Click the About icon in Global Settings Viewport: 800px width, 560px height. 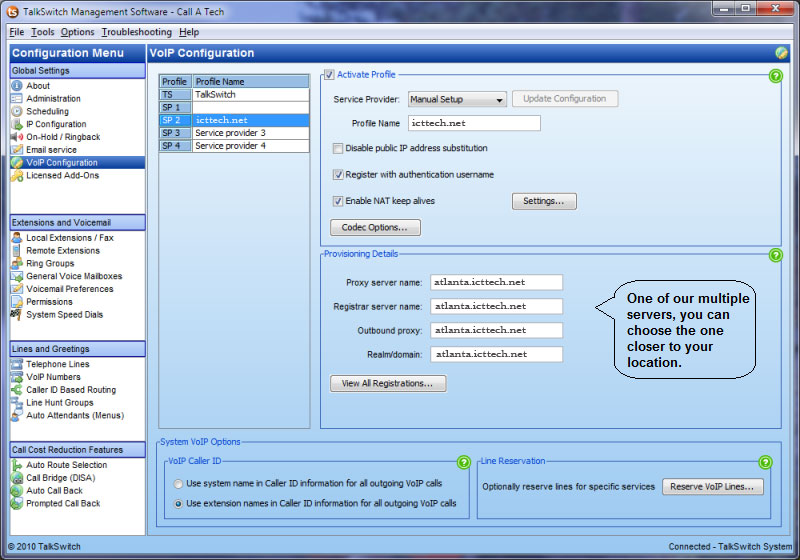[x=17, y=86]
